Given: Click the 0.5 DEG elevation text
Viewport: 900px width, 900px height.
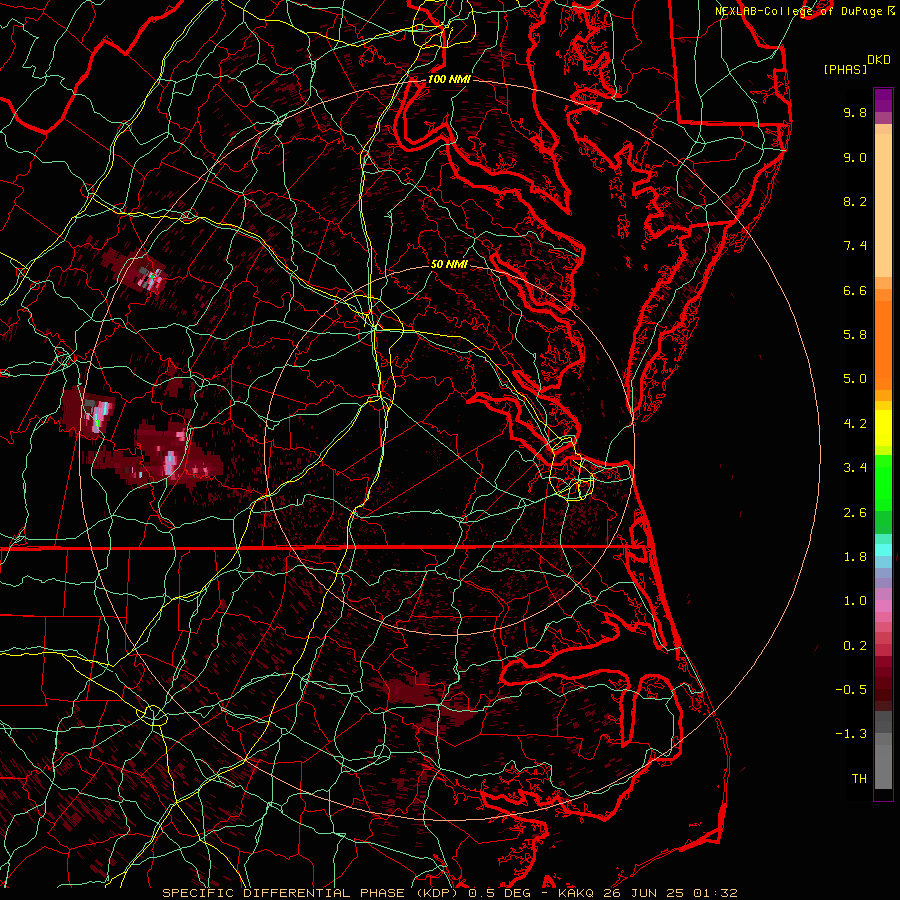Looking at the screenshot, I should [x=499, y=893].
